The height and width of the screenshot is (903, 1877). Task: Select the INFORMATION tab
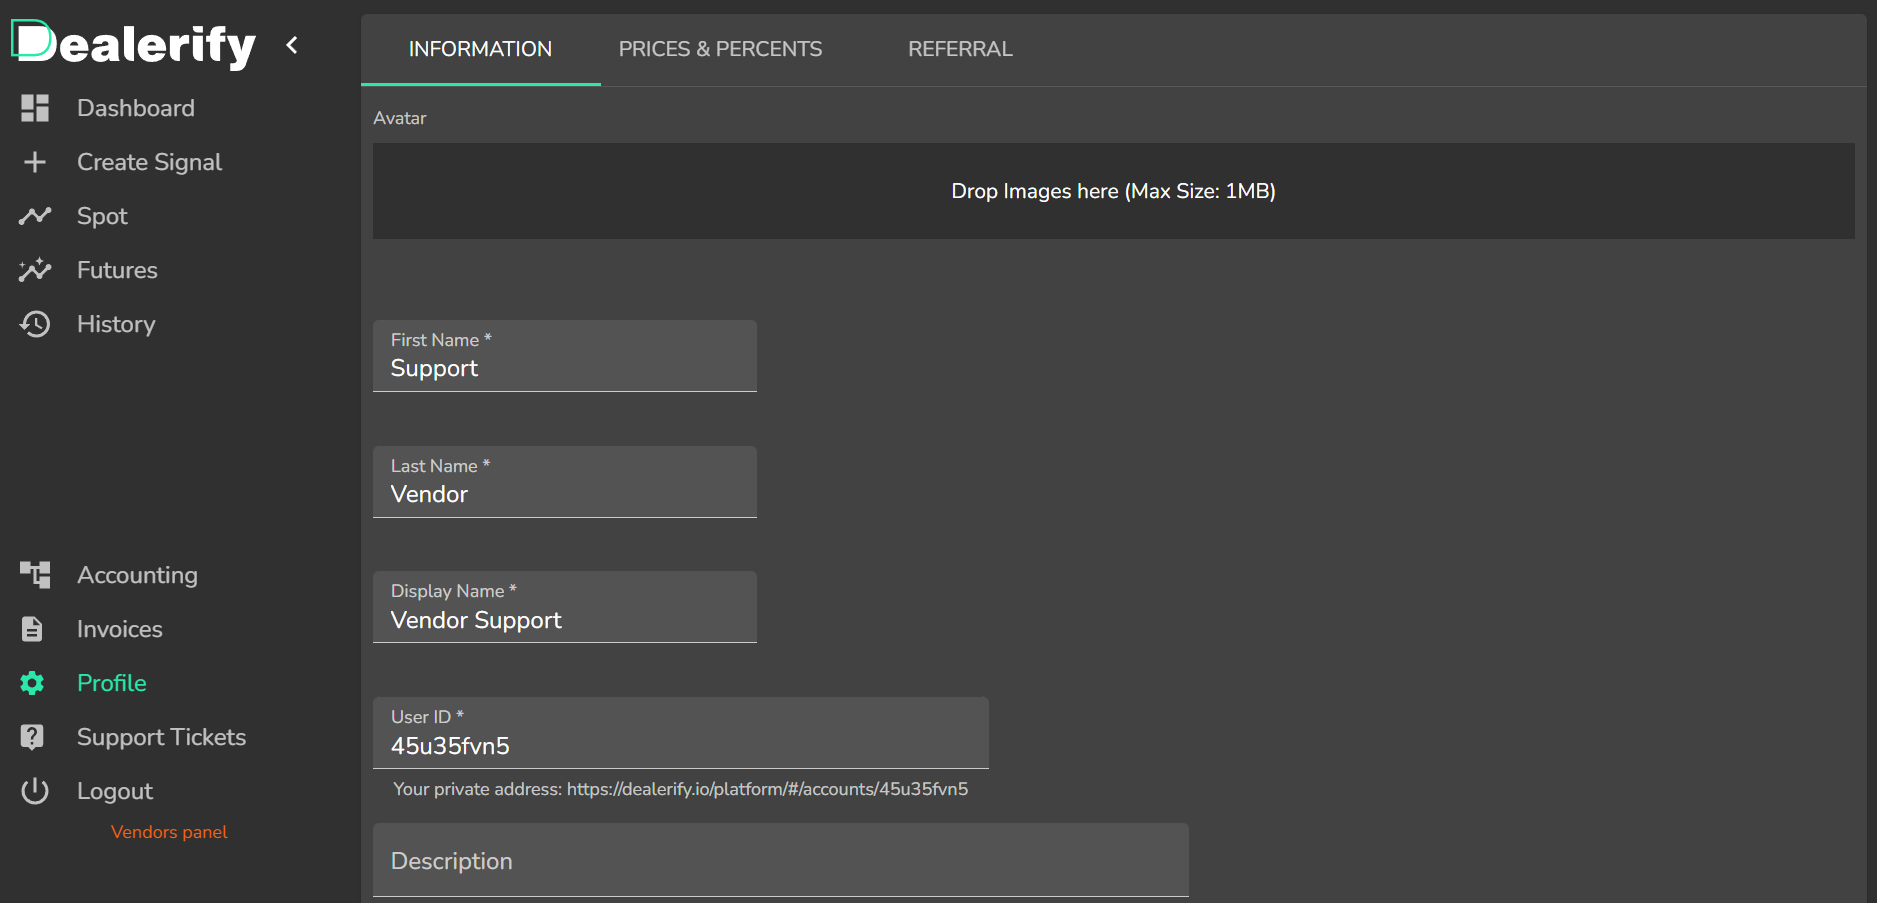click(480, 48)
